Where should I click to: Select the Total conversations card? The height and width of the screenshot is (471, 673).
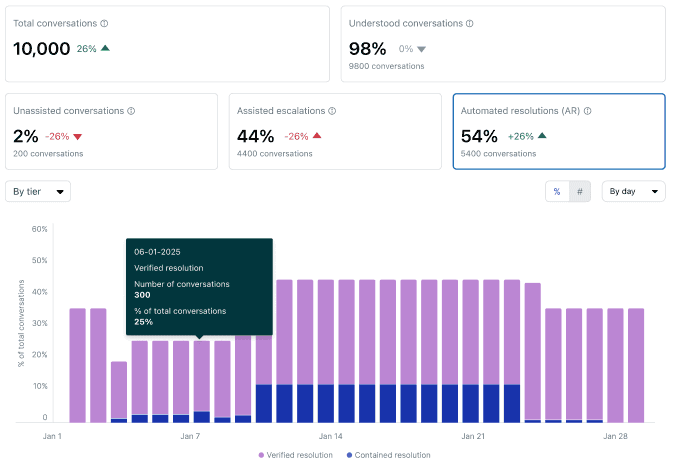pos(167,44)
